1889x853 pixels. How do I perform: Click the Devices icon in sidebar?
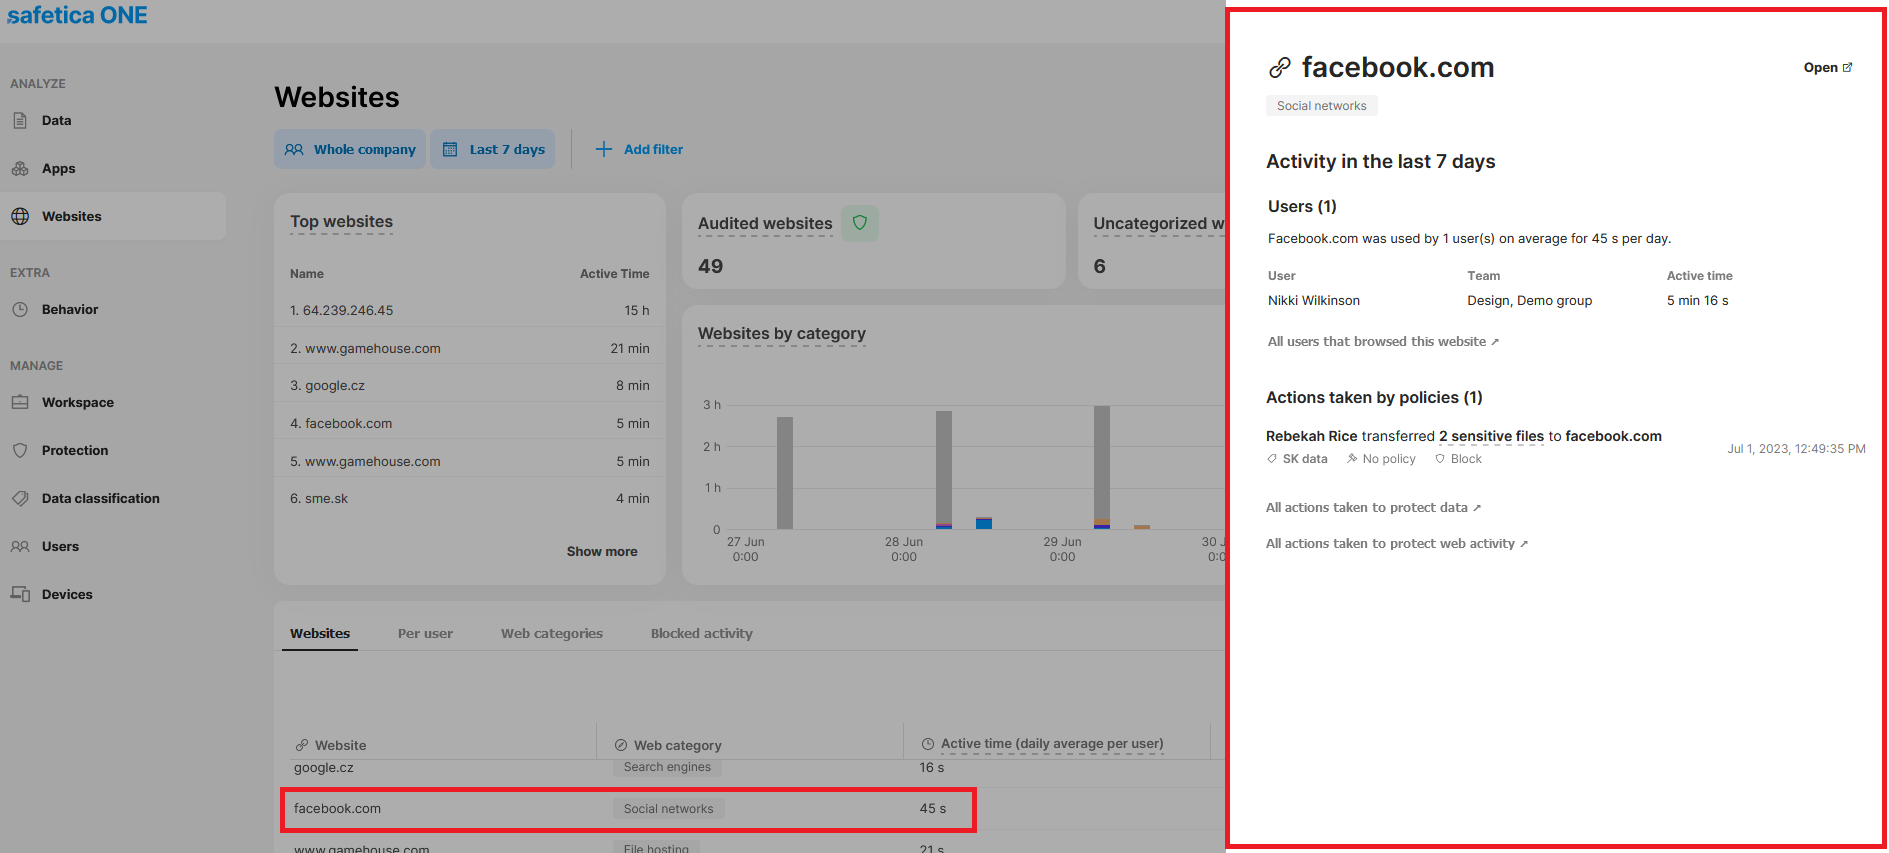(20, 594)
